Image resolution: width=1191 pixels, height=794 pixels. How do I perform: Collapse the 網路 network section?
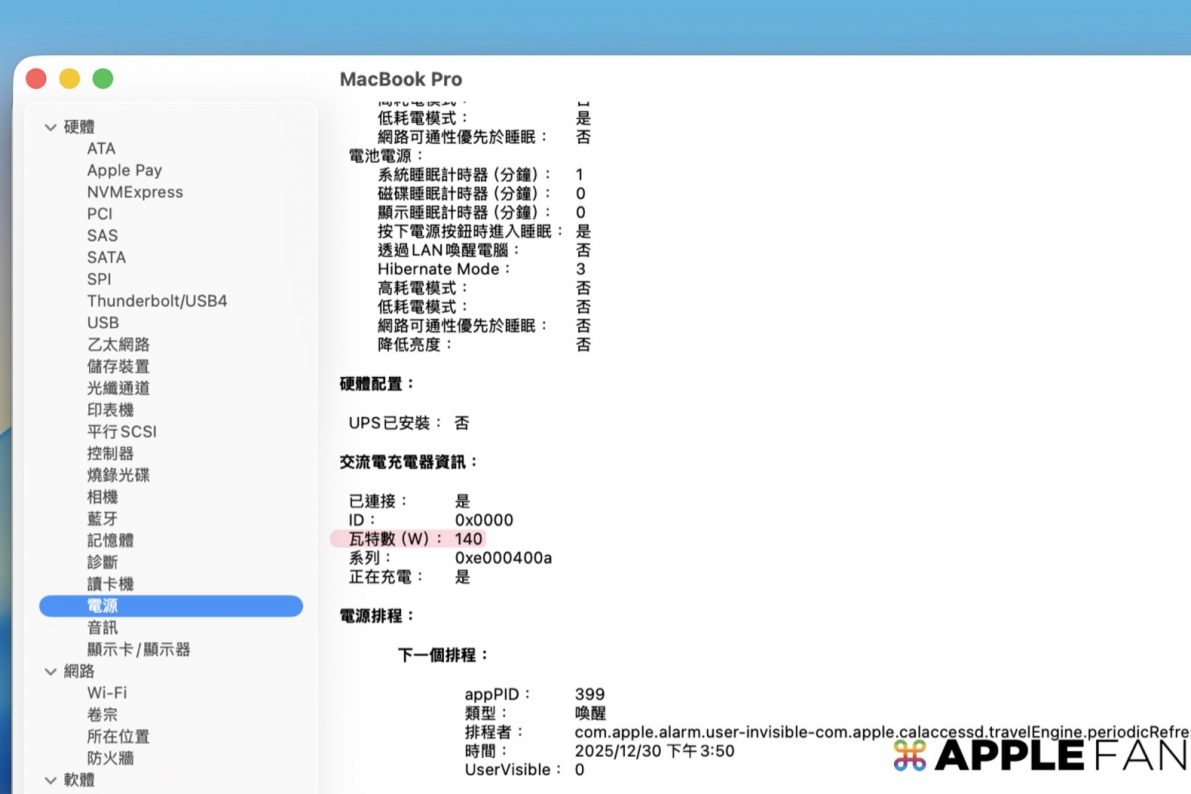(x=51, y=672)
